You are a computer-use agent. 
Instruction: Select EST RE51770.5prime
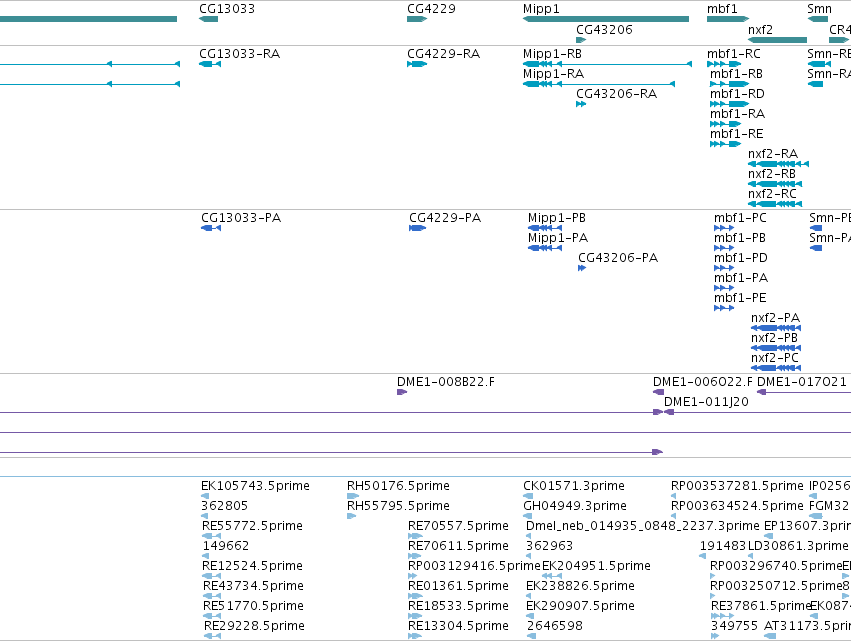(253, 606)
